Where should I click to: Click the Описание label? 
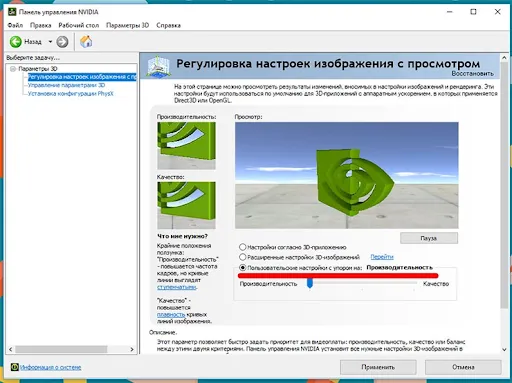coord(163,332)
